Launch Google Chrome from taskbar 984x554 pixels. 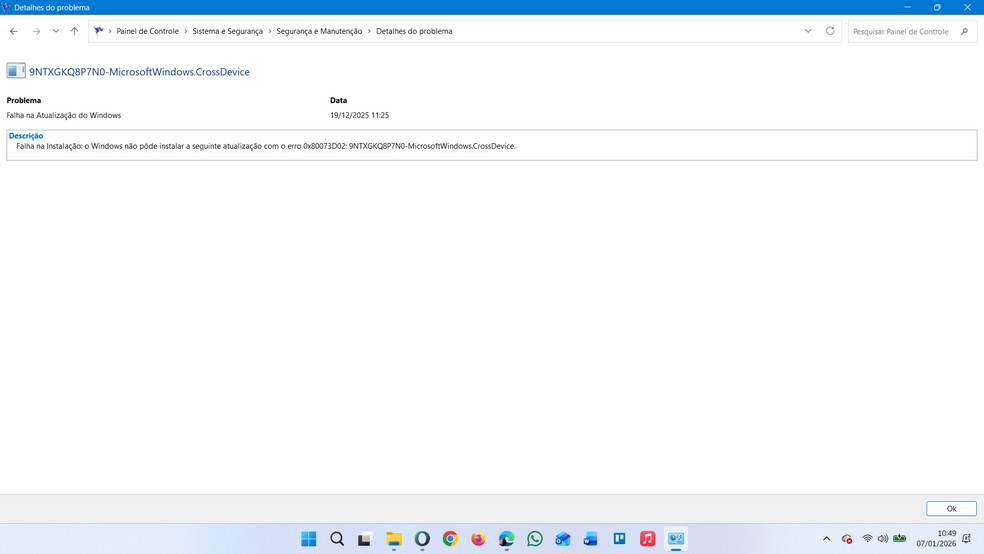[450, 539]
